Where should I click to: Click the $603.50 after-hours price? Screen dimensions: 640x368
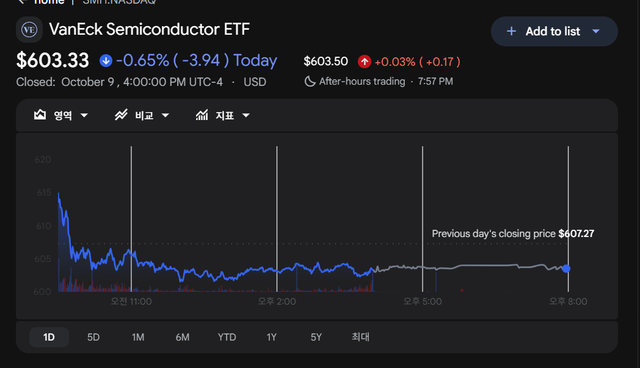pyautogui.click(x=326, y=62)
